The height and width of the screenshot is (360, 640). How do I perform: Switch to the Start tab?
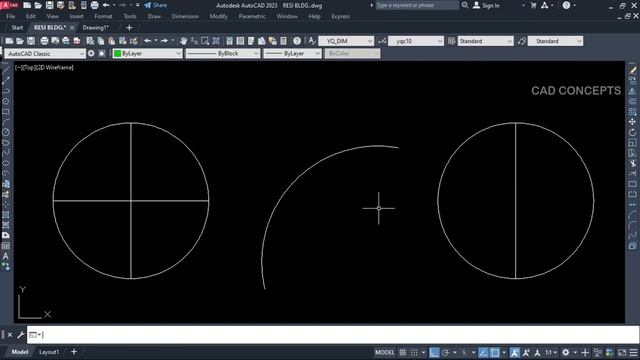17,27
